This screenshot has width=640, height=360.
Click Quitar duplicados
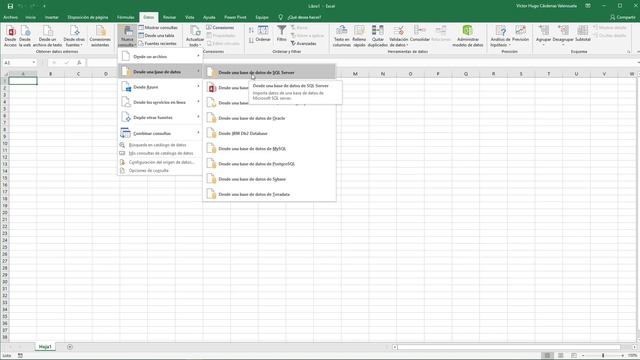tap(378, 36)
